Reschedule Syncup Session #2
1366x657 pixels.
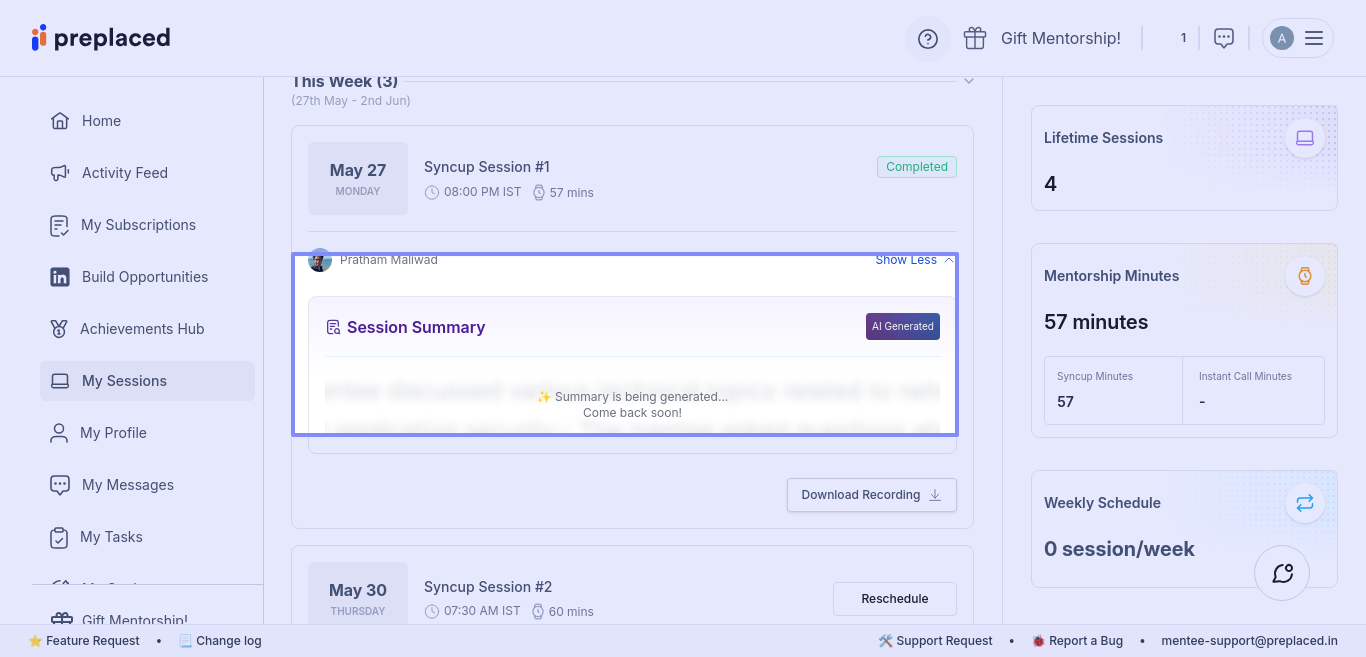tap(894, 599)
